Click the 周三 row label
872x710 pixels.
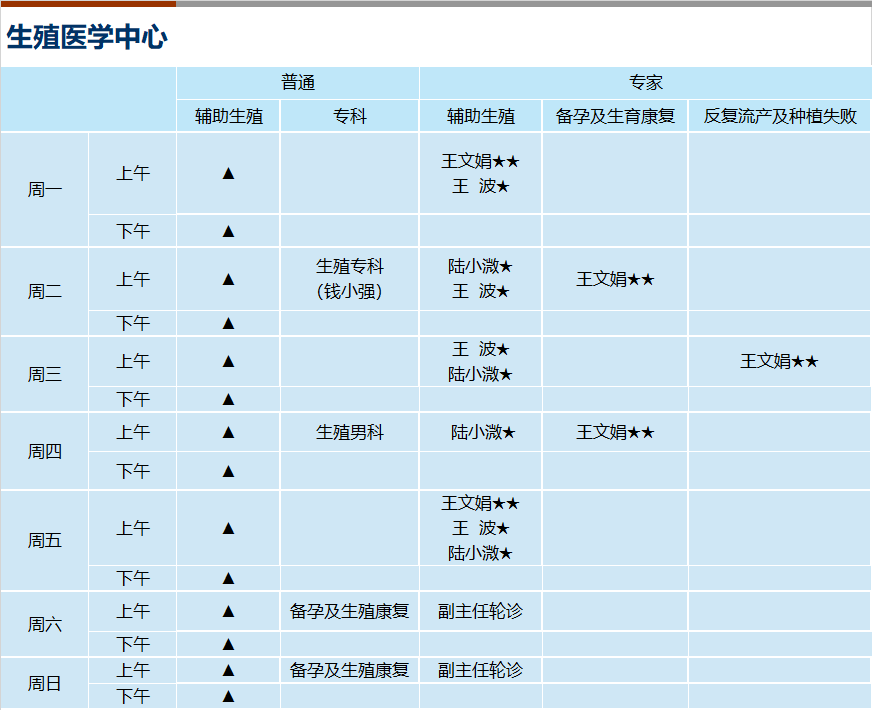(44, 374)
